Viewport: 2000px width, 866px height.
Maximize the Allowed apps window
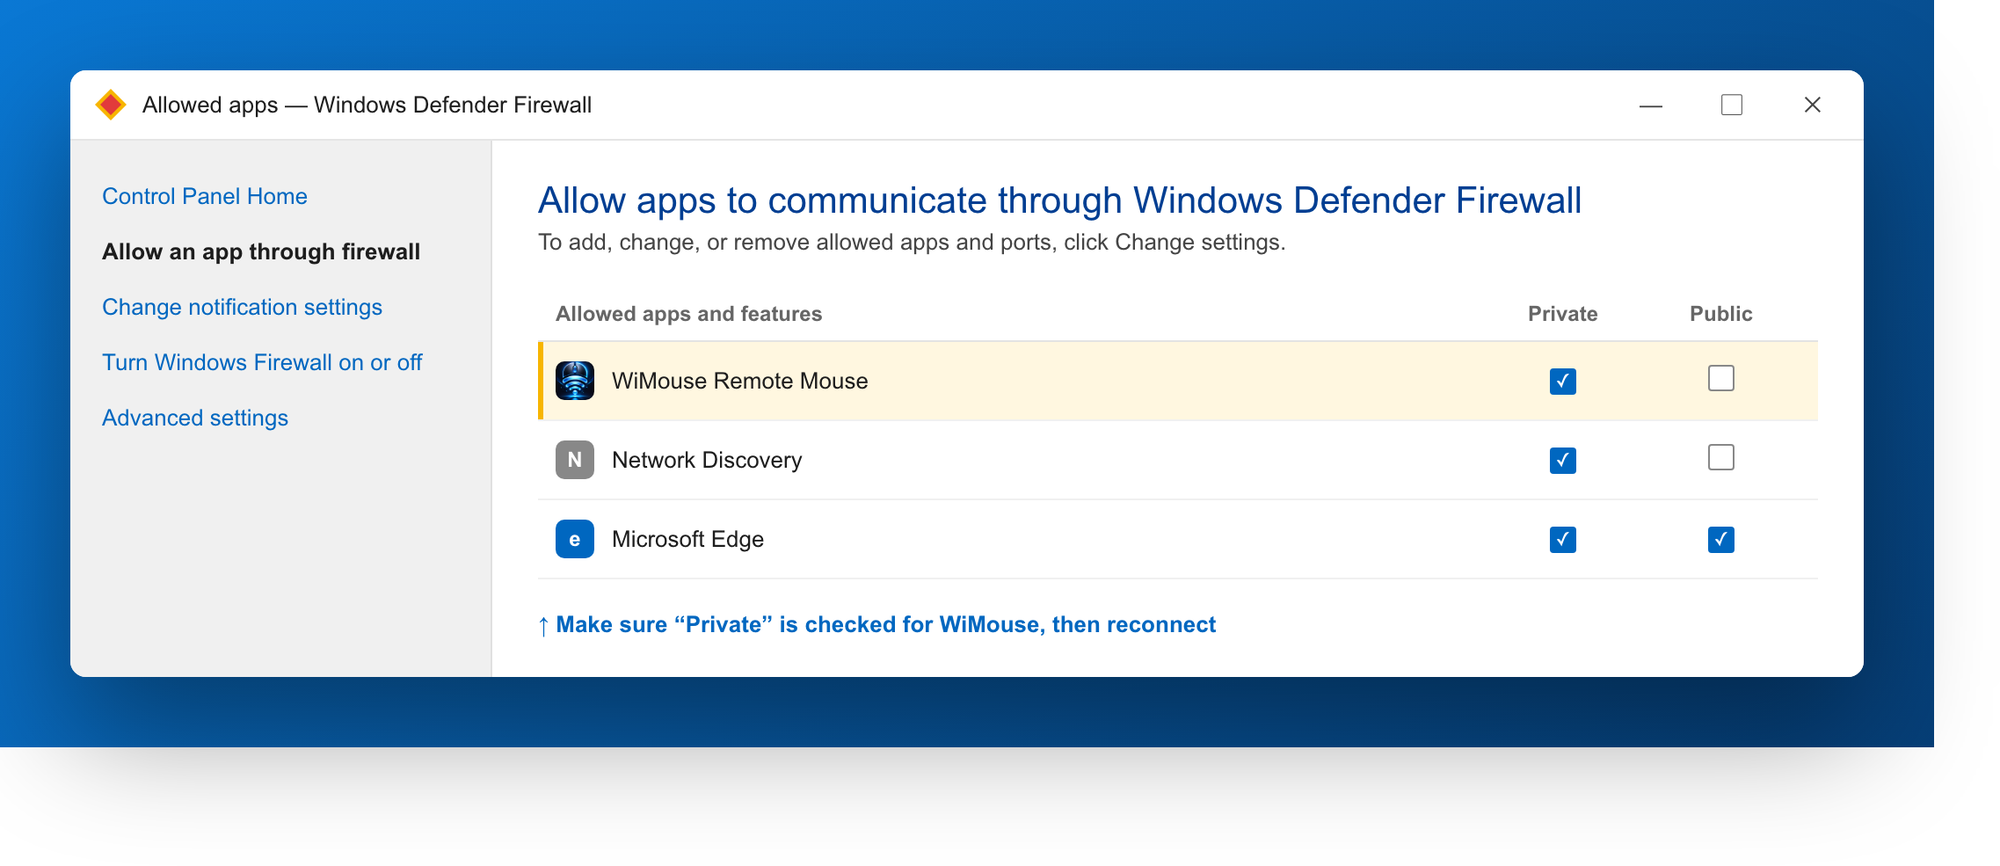1732,105
